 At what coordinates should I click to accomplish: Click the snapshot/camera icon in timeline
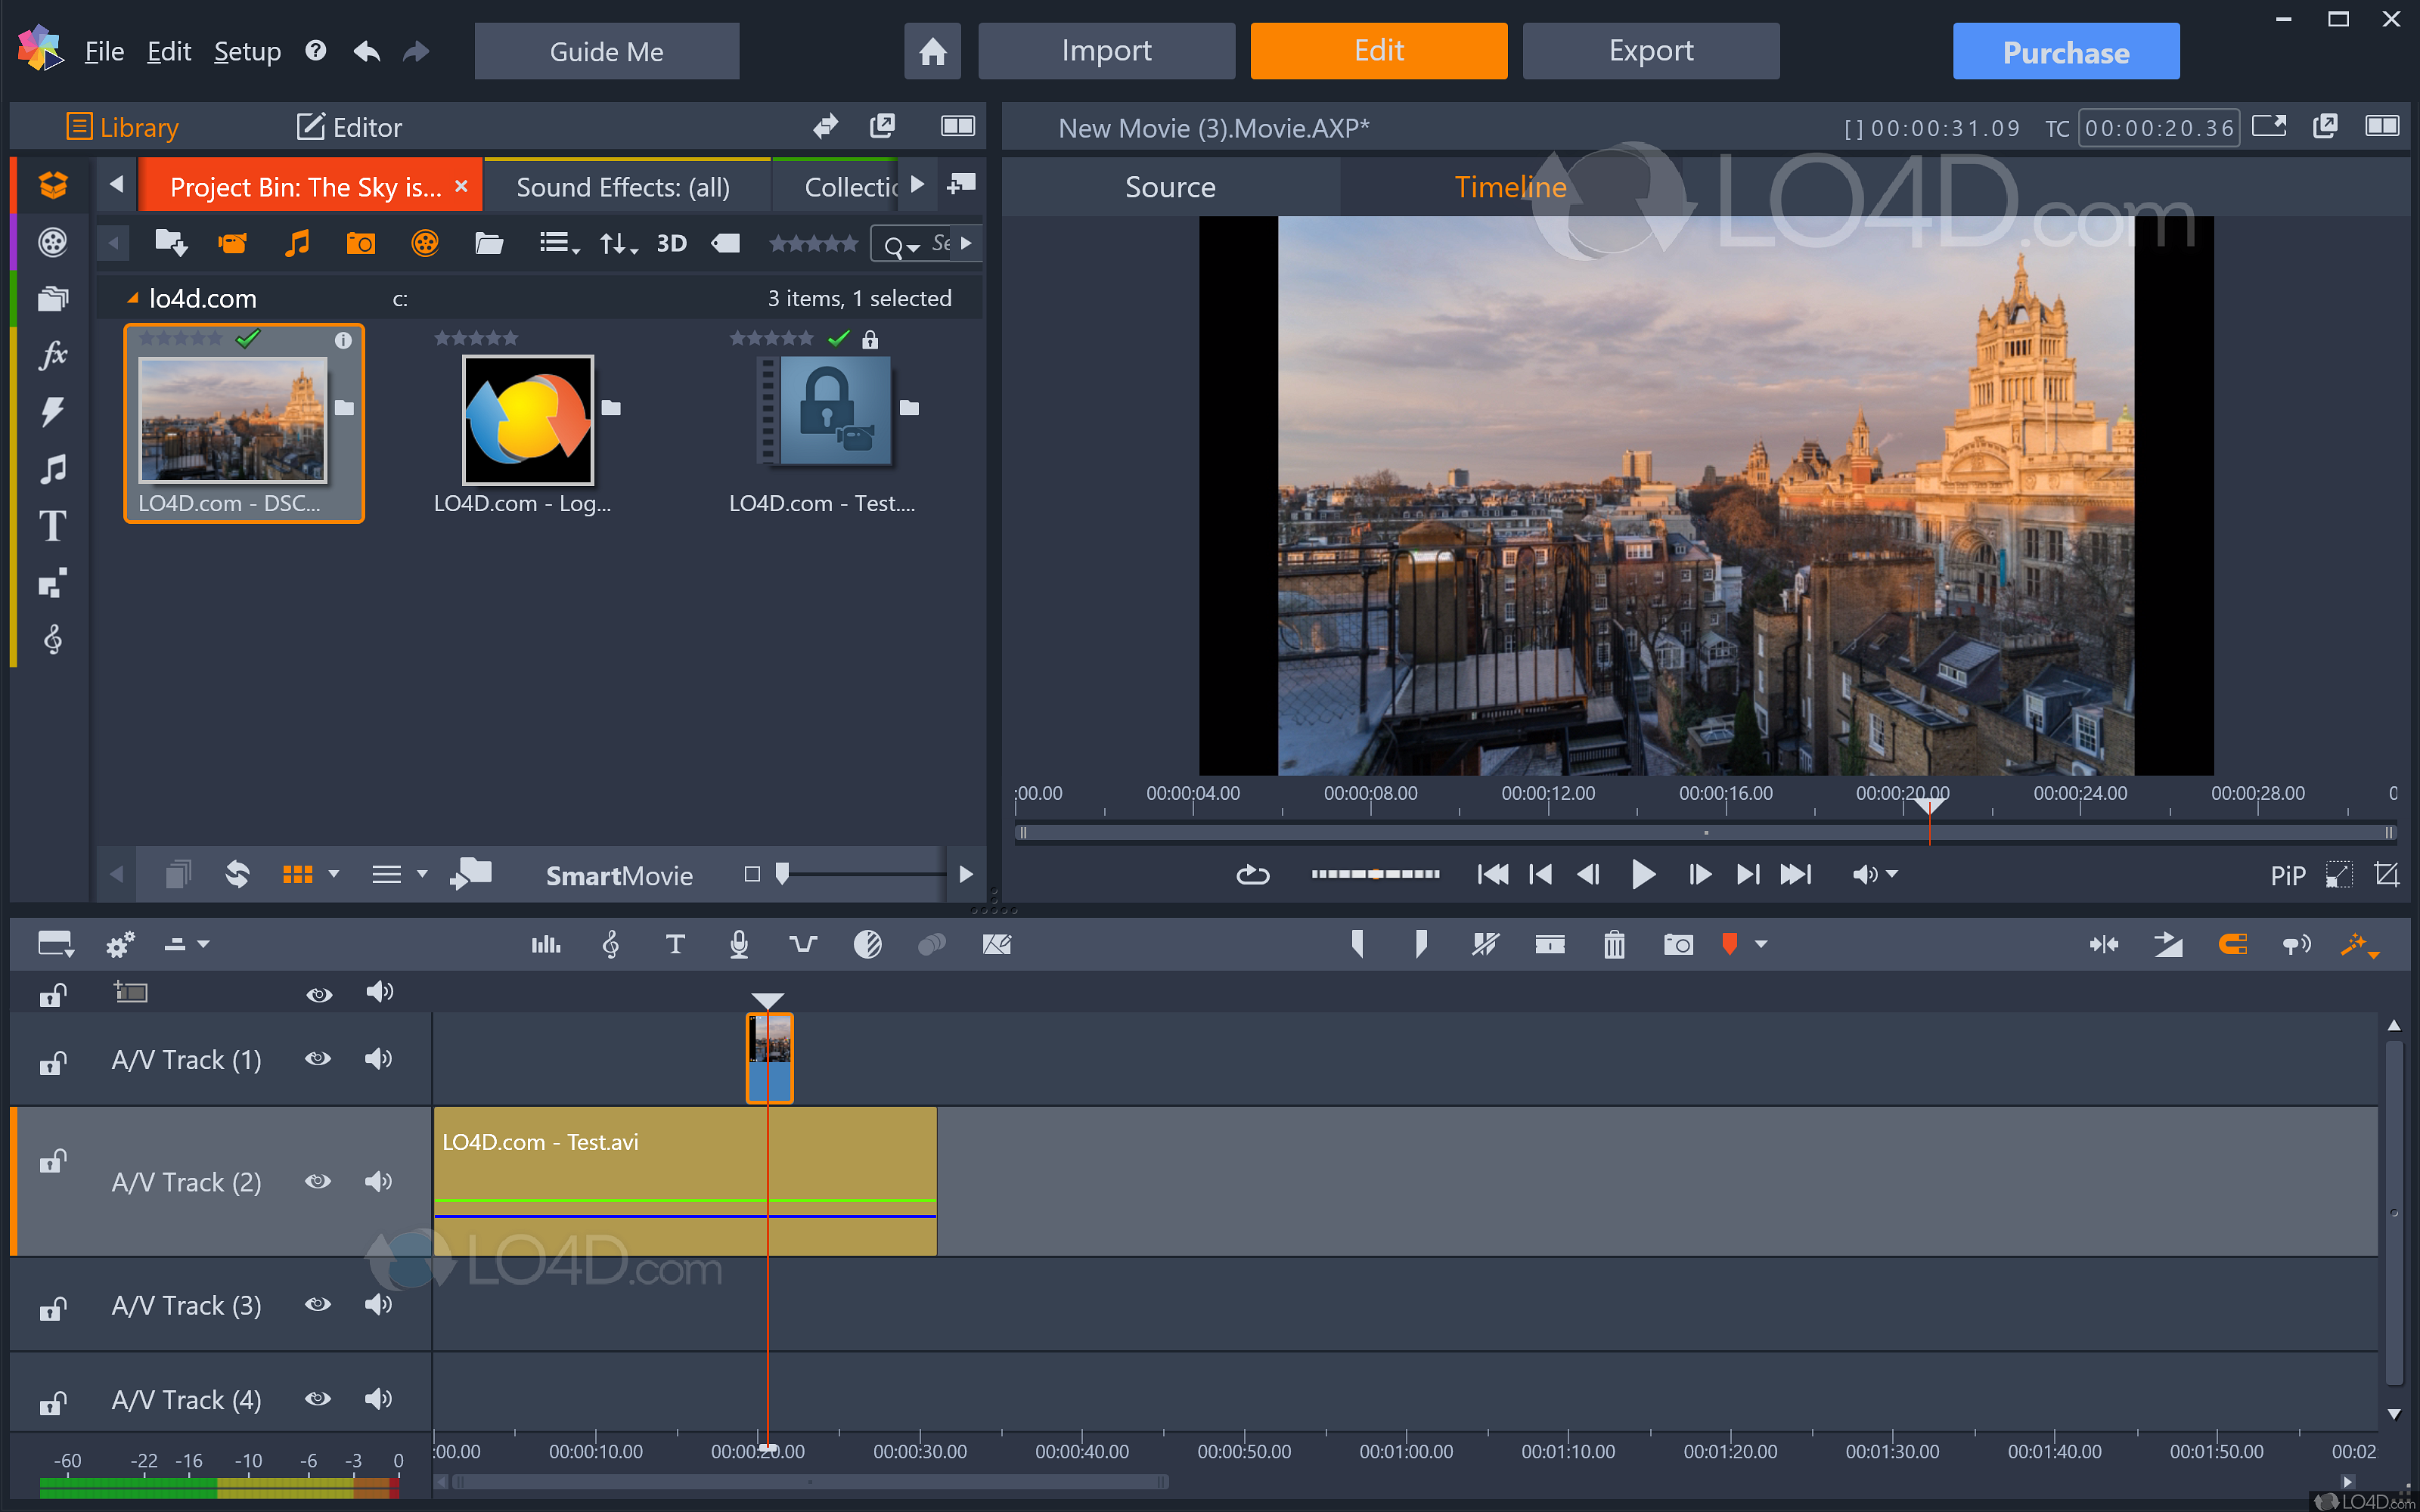click(x=1676, y=944)
